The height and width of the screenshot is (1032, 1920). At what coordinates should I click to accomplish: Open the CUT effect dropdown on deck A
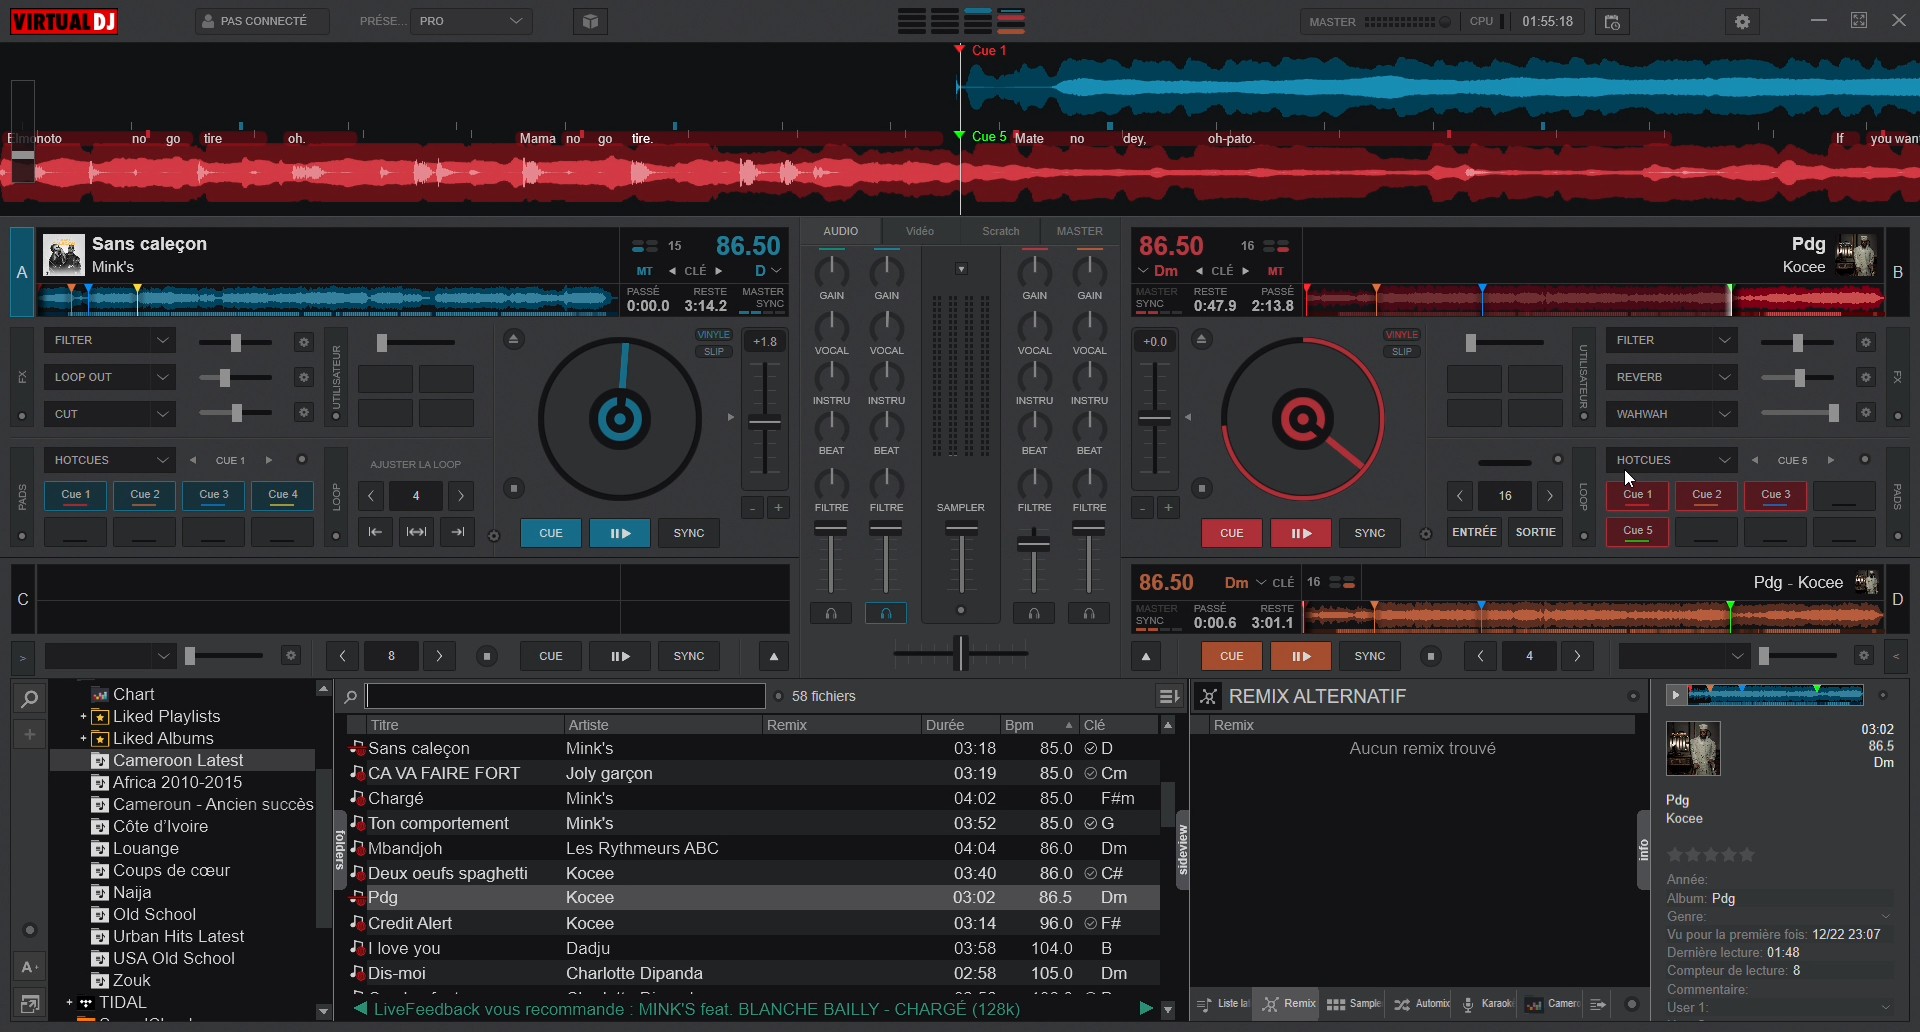(110, 414)
